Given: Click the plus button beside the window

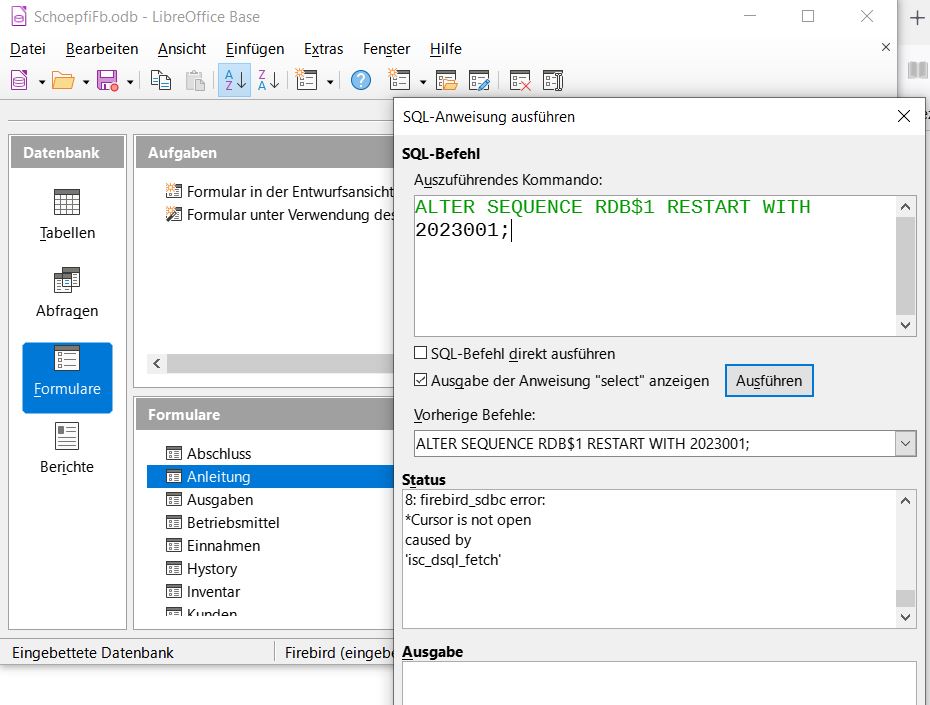Looking at the screenshot, I should 917,18.
